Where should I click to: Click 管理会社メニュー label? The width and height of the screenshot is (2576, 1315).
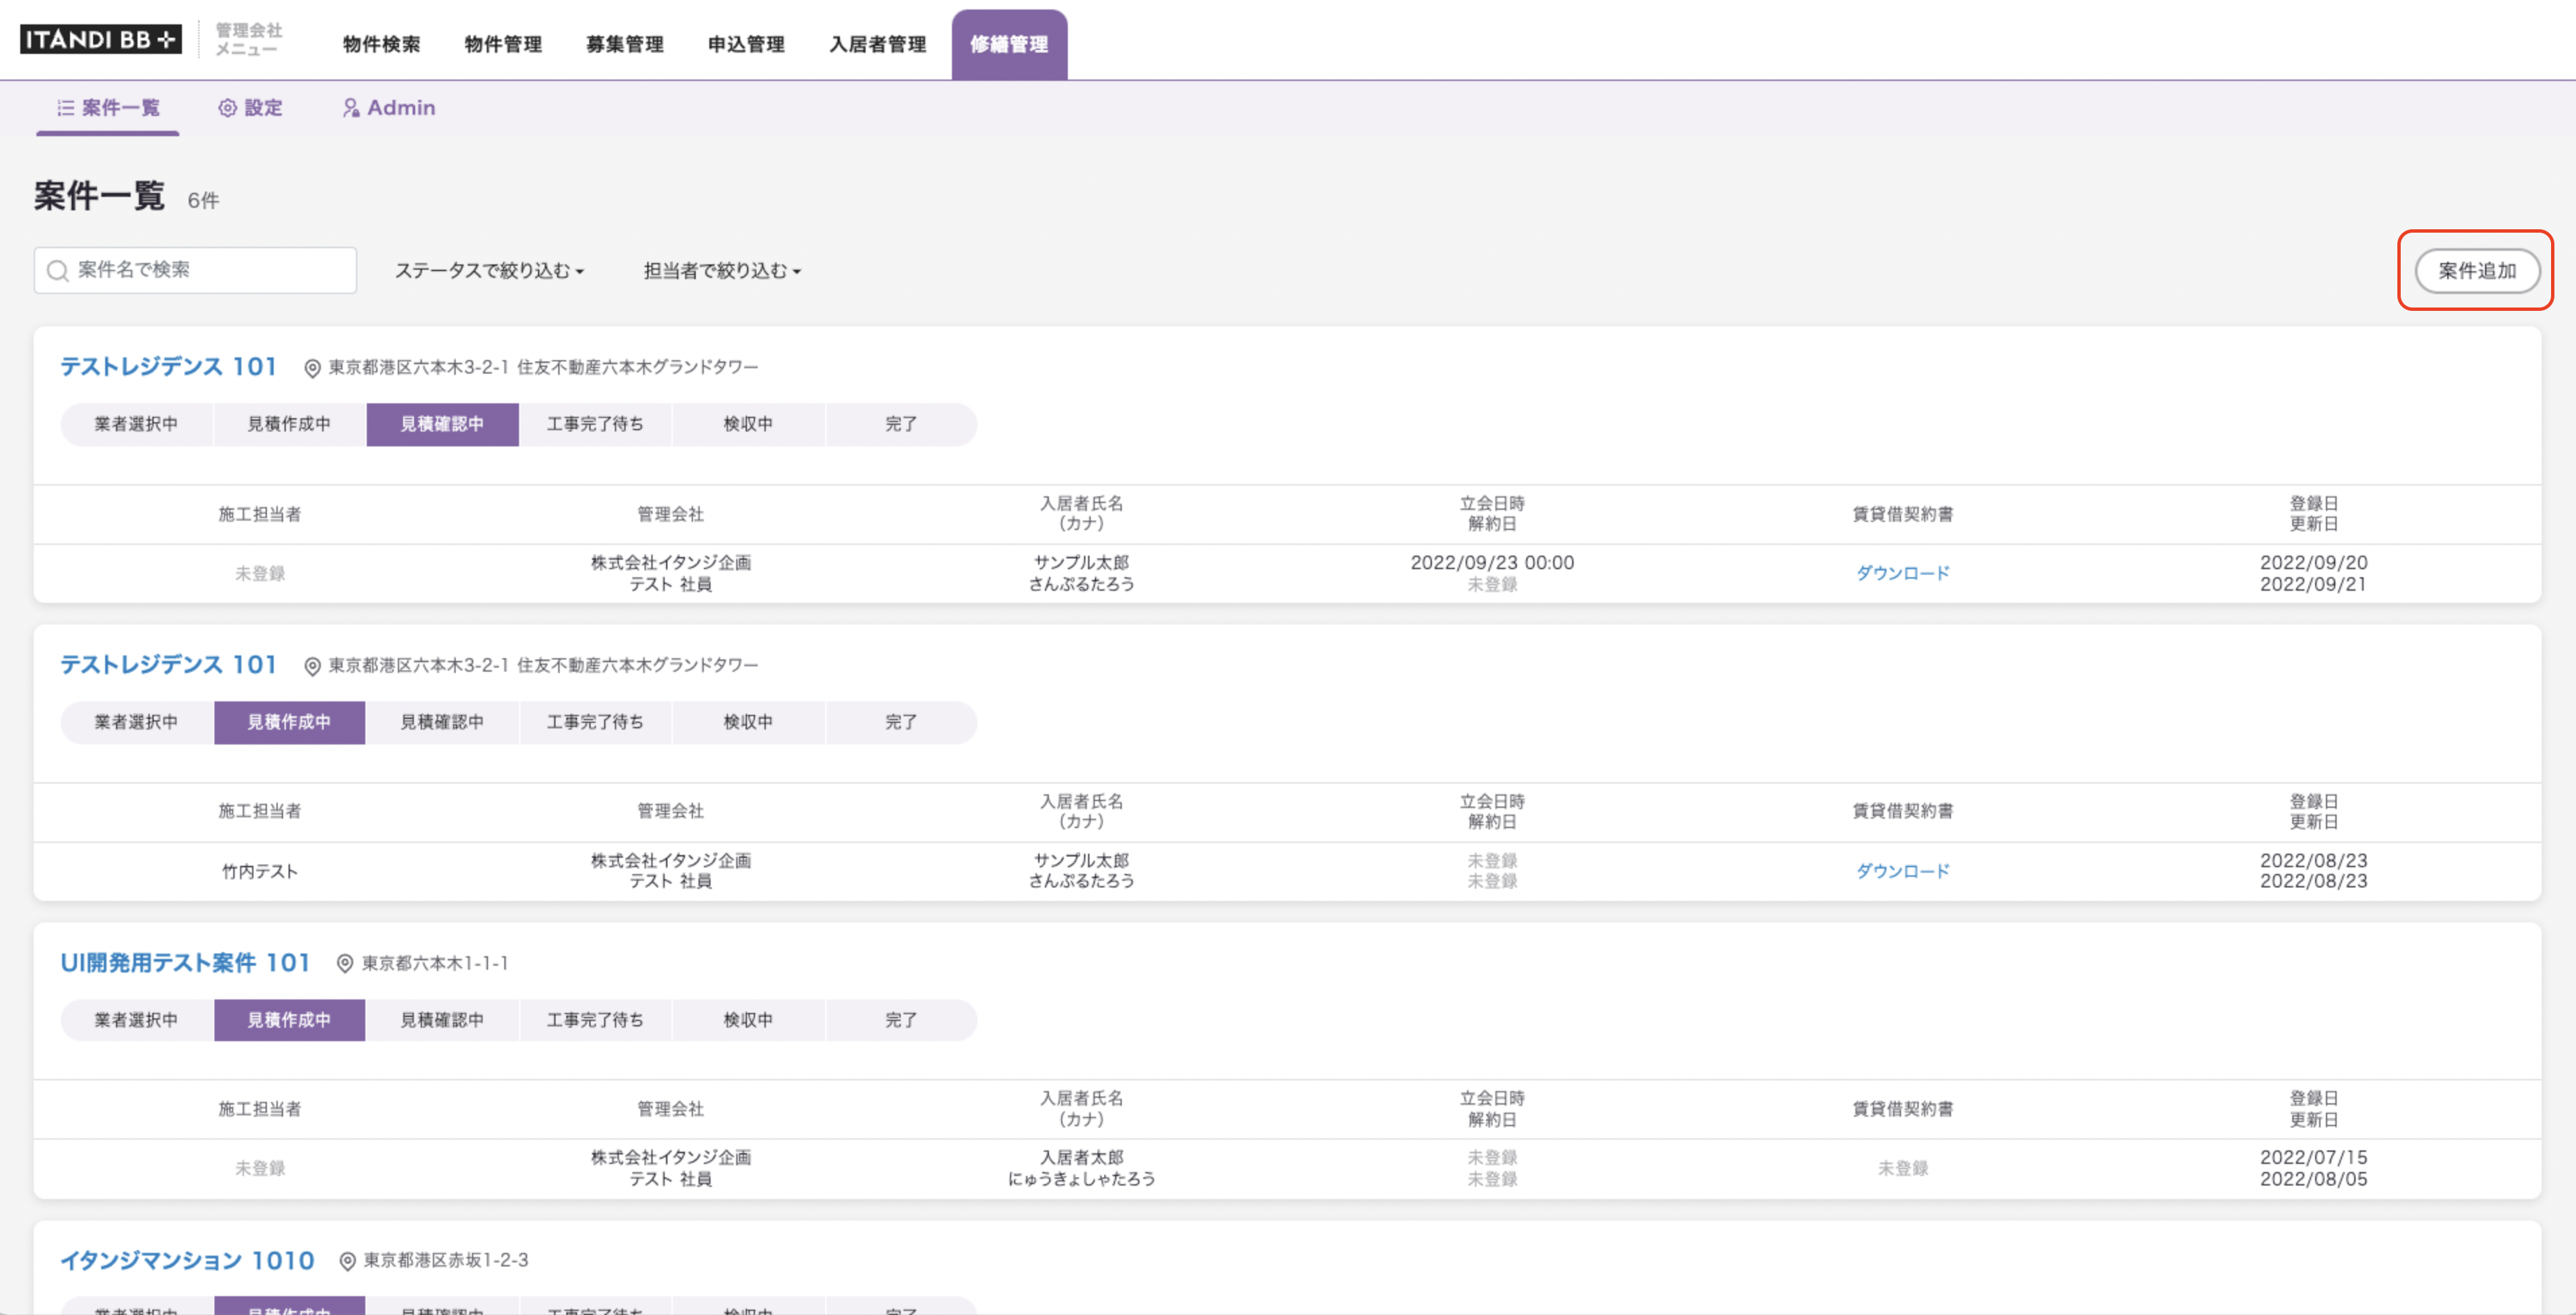click(x=249, y=40)
